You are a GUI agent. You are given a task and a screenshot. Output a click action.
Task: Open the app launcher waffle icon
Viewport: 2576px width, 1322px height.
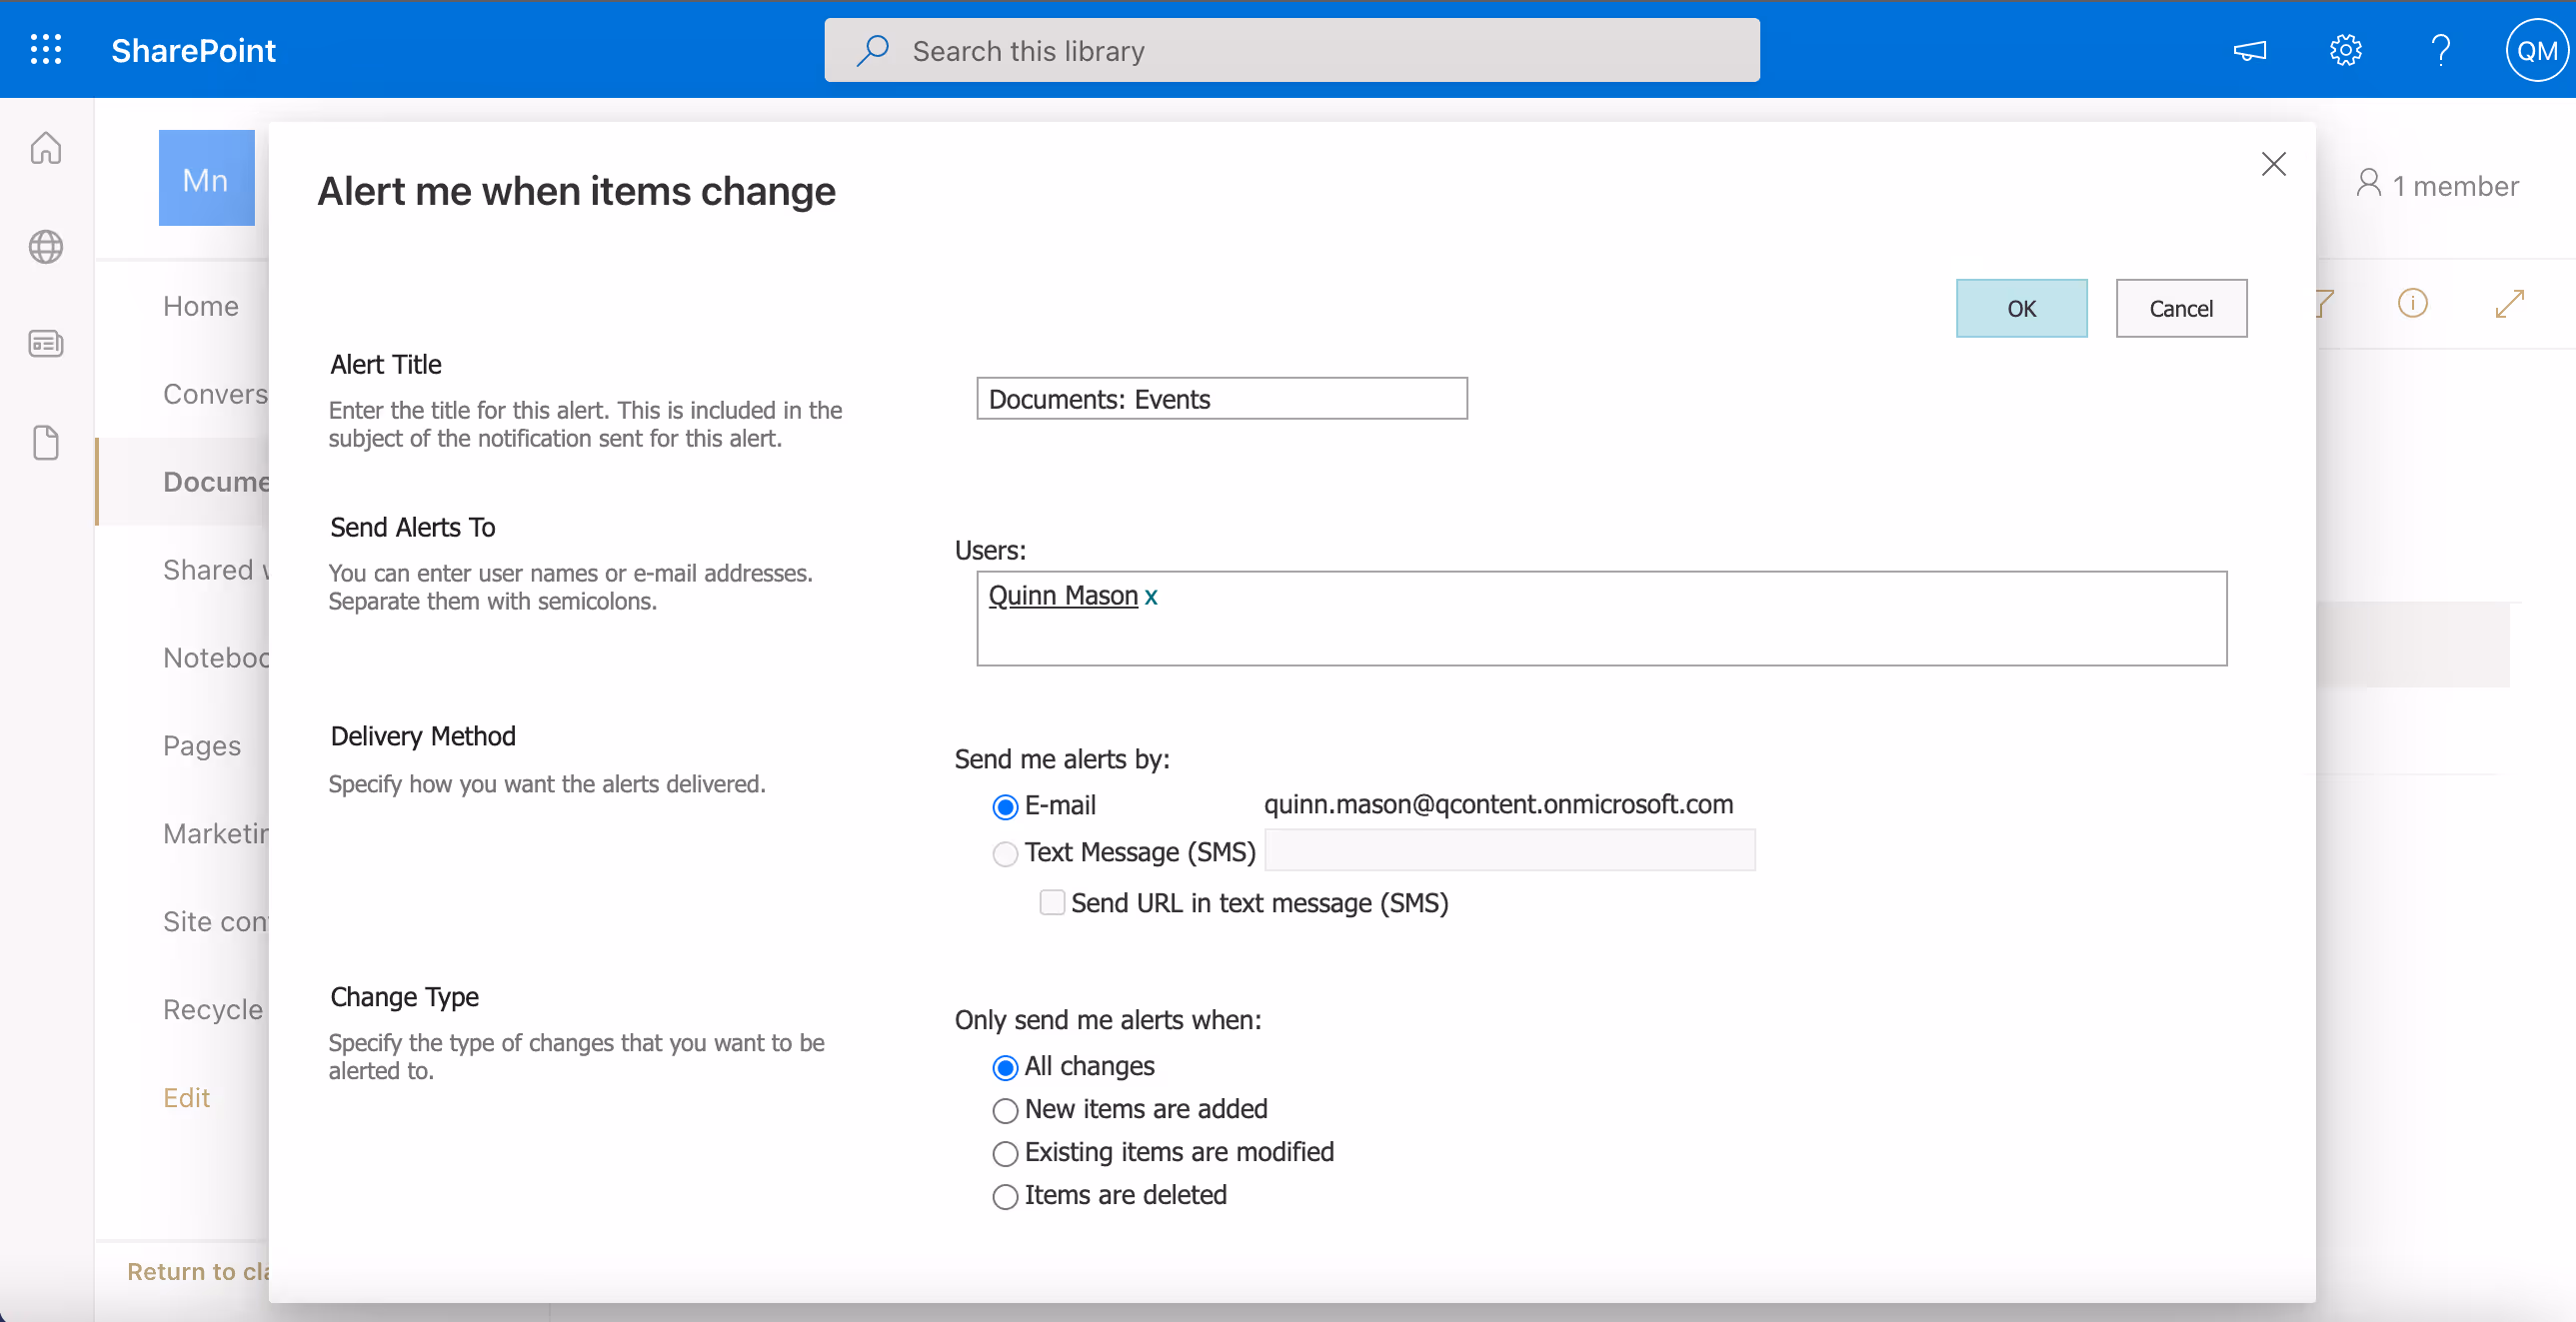pyautogui.click(x=46, y=50)
